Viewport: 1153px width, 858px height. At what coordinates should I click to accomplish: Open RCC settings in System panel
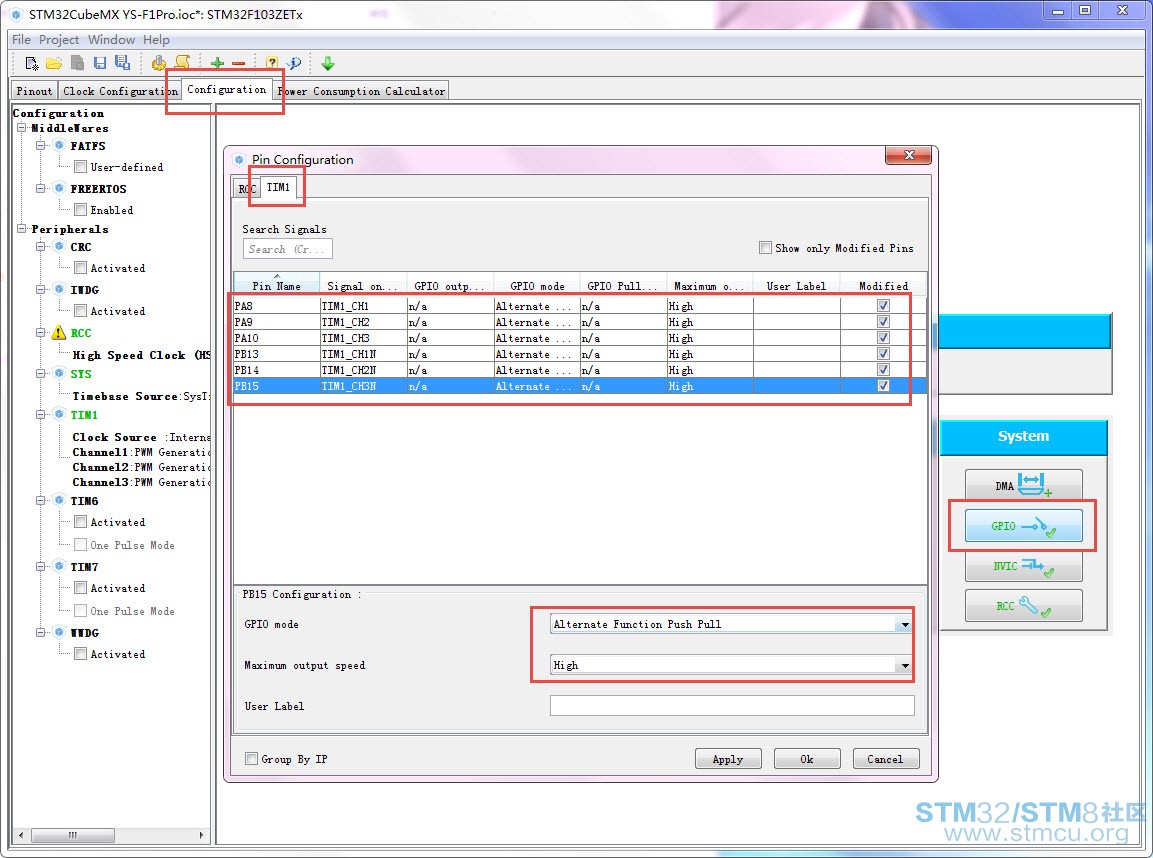point(1023,606)
